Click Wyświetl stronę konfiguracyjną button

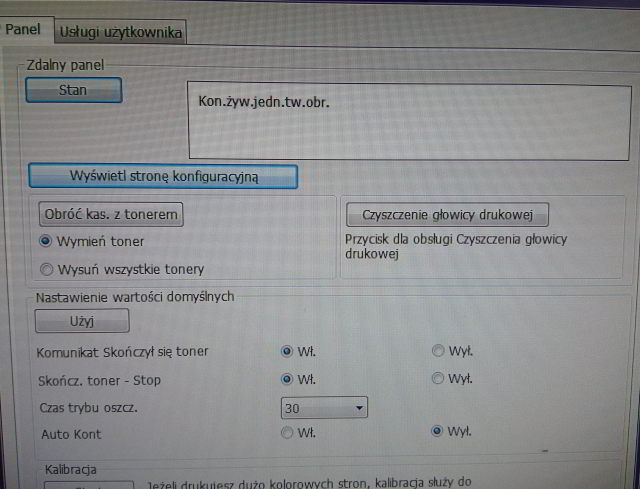pyautogui.click(x=164, y=175)
